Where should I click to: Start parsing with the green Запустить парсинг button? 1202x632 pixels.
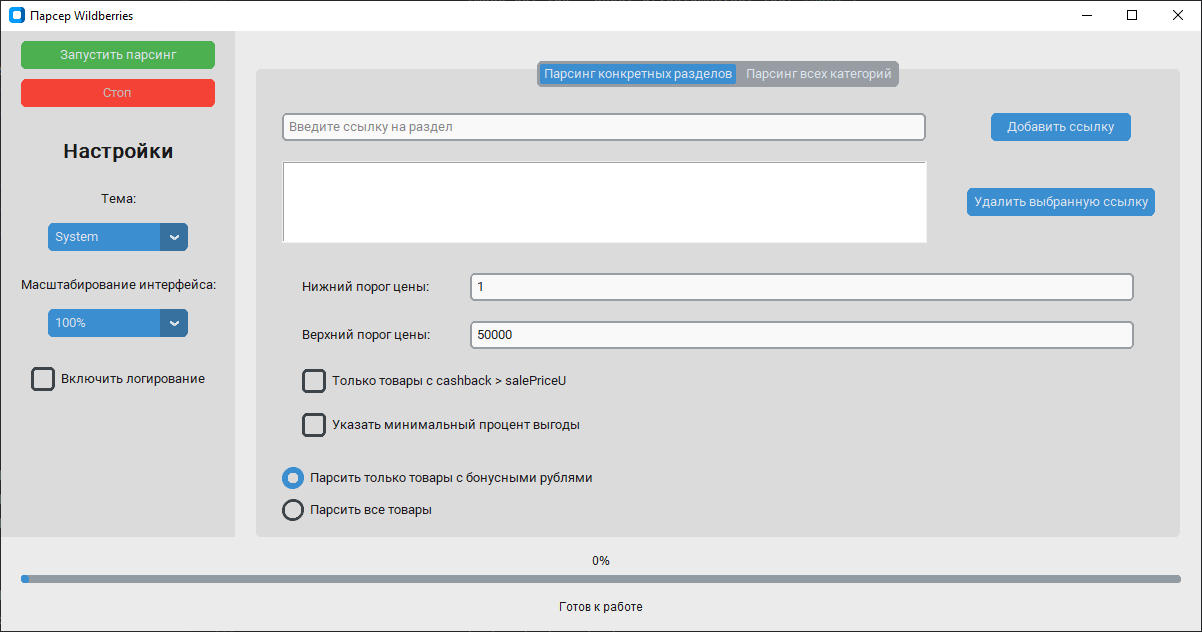(x=118, y=55)
